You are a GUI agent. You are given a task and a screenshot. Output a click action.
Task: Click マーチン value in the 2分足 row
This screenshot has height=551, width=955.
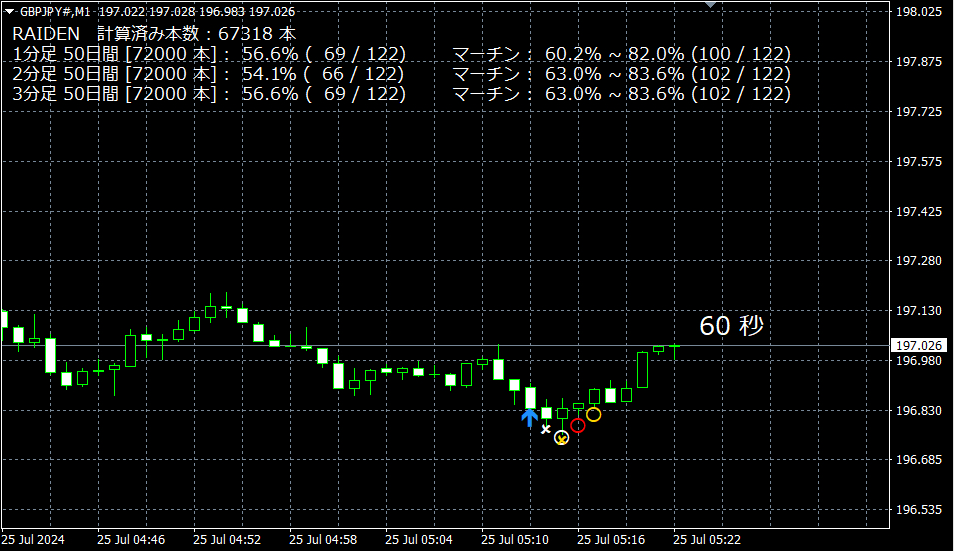622,74
